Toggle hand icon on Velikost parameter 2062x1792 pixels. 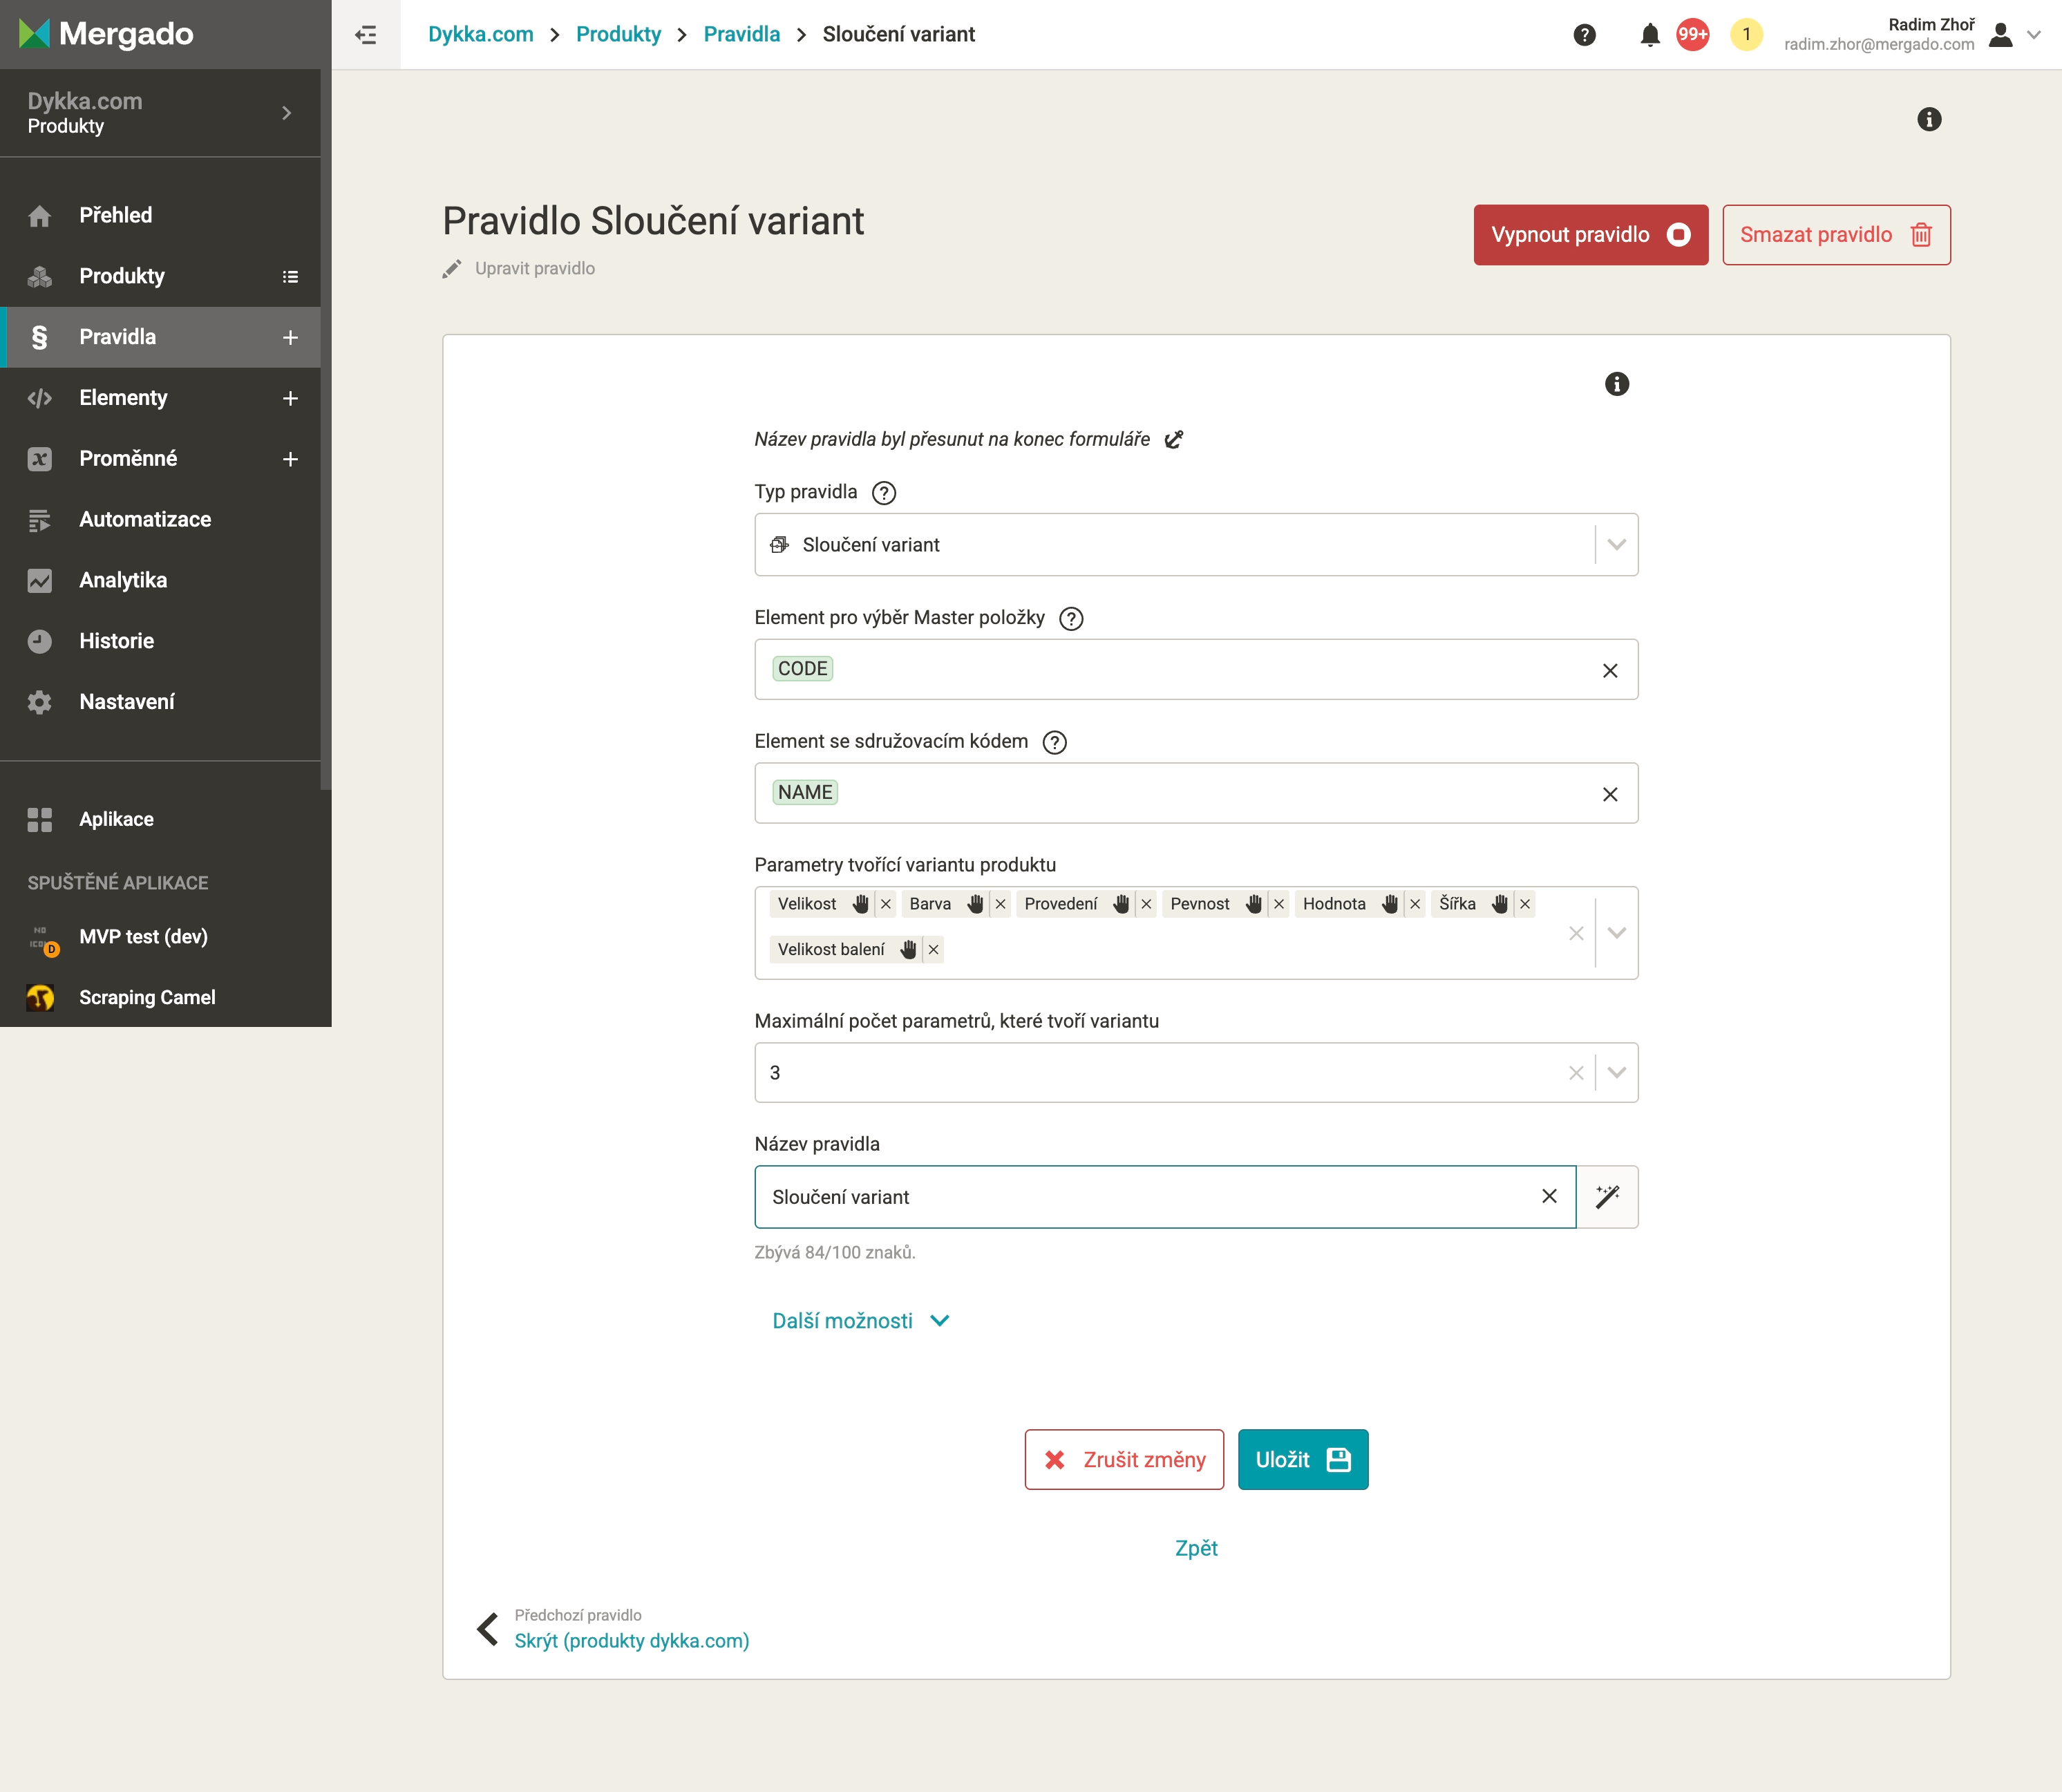(860, 904)
